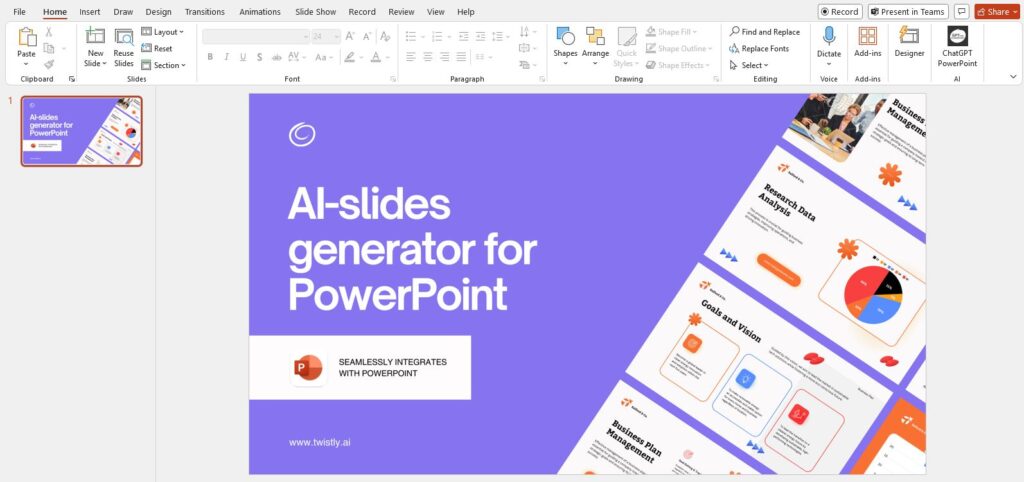Open the Change Case menu

click(324, 57)
